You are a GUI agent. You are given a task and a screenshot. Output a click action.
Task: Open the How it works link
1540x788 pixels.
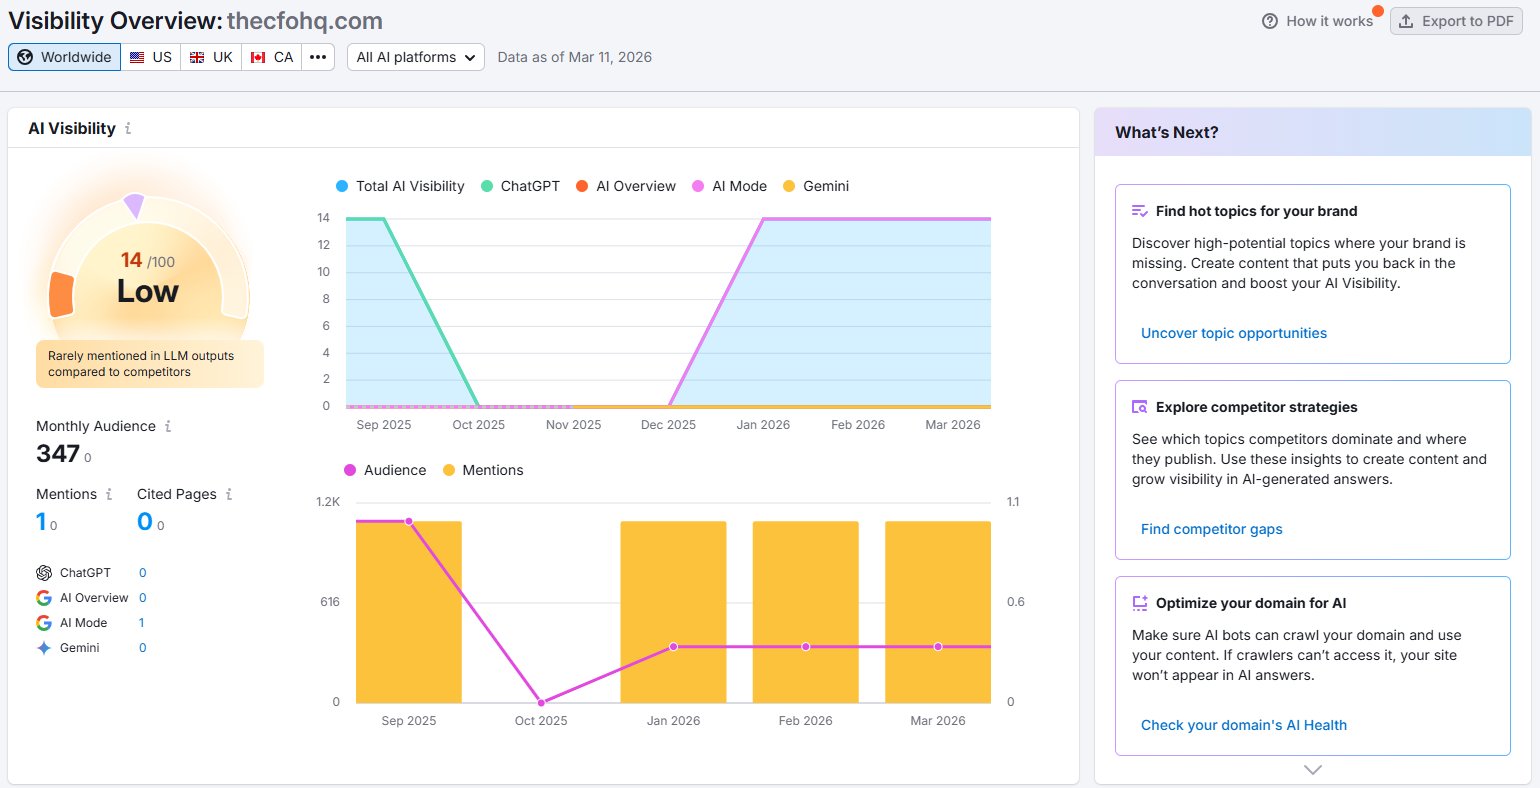point(1329,21)
